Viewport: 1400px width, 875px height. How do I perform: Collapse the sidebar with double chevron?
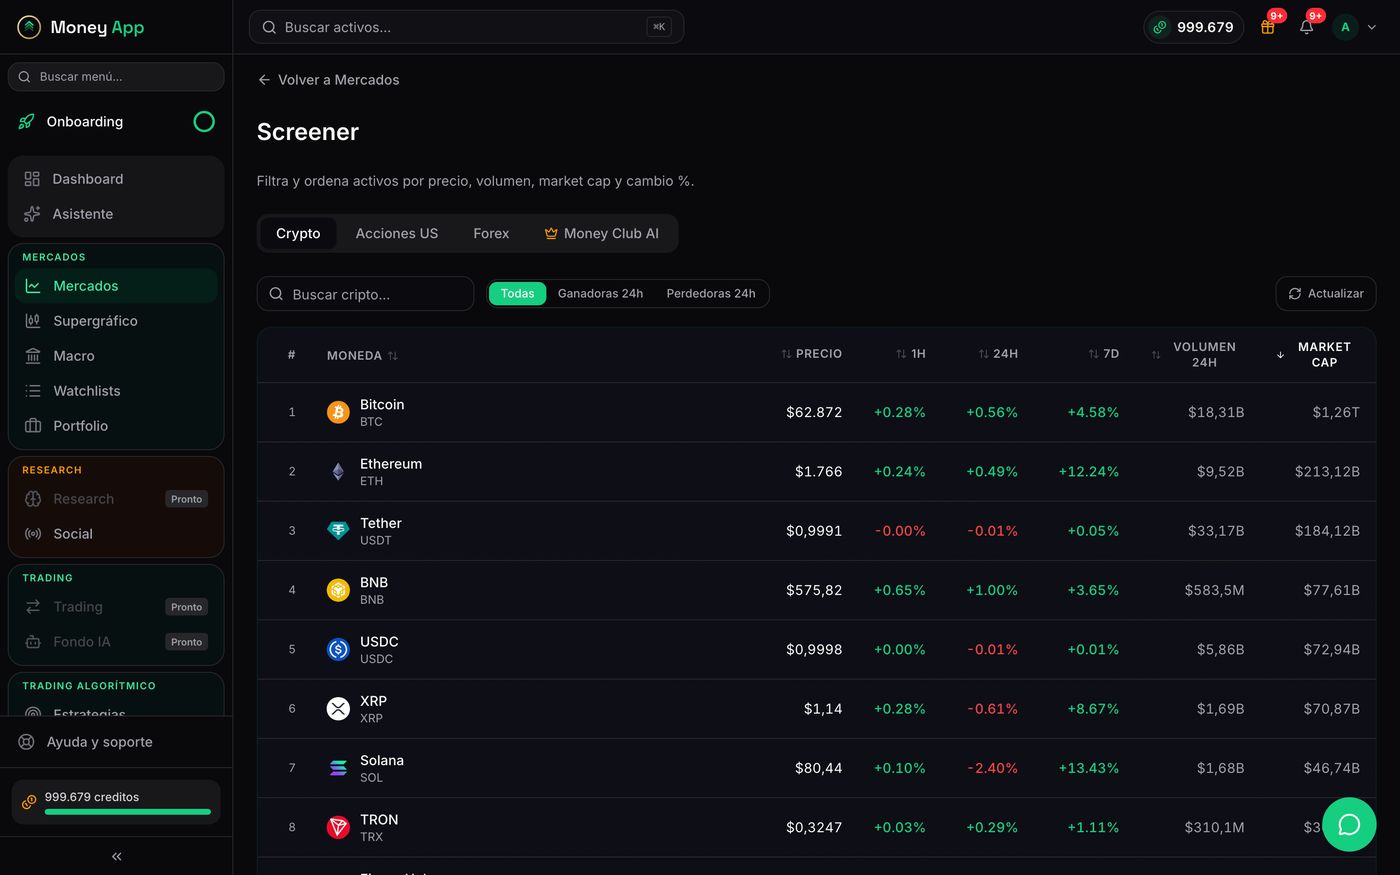[116, 856]
